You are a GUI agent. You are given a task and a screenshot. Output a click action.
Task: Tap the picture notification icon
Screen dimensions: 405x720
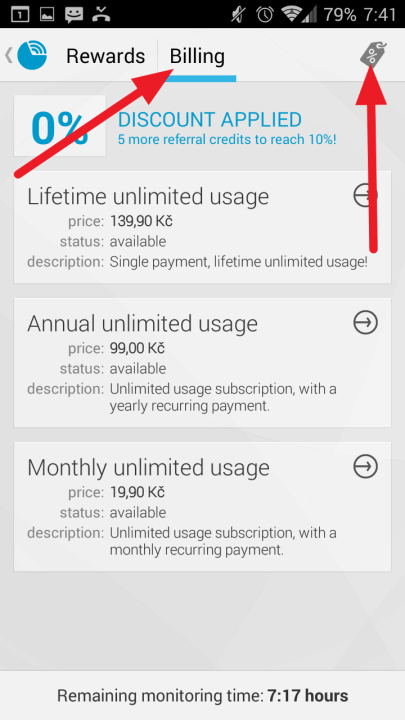pos(47,15)
